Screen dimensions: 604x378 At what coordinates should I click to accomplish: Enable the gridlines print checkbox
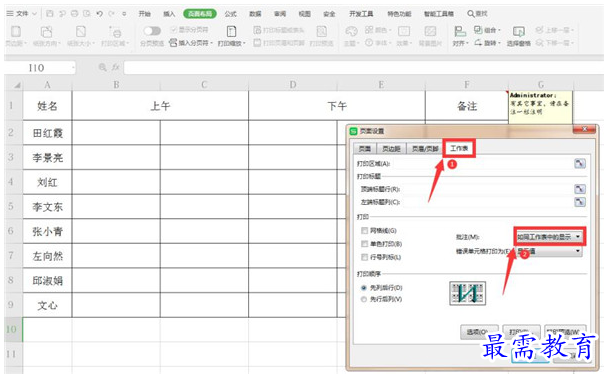click(364, 231)
